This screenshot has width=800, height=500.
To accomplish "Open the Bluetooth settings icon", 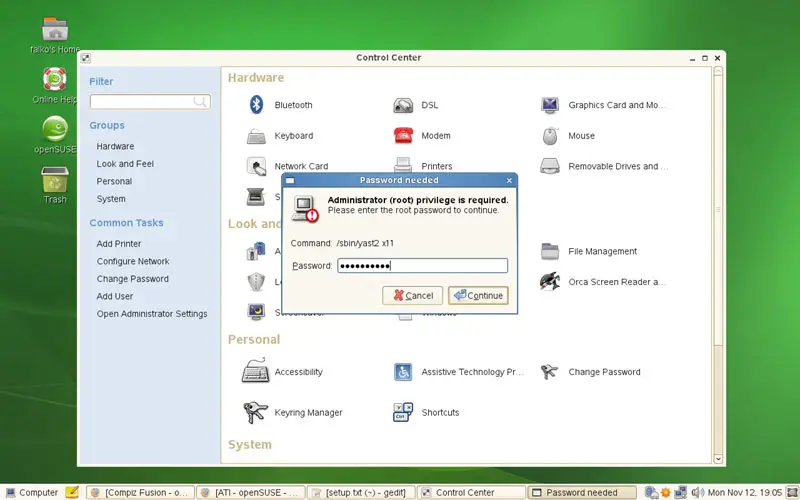I will [x=256, y=105].
